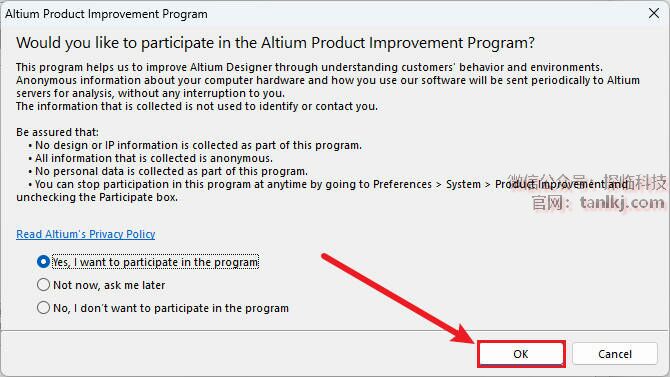Image resolution: width=670 pixels, height=377 pixels.
Task: Click the 'Not now, ask me later' label text
Action: pyautogui.click(x=109, y=285)
